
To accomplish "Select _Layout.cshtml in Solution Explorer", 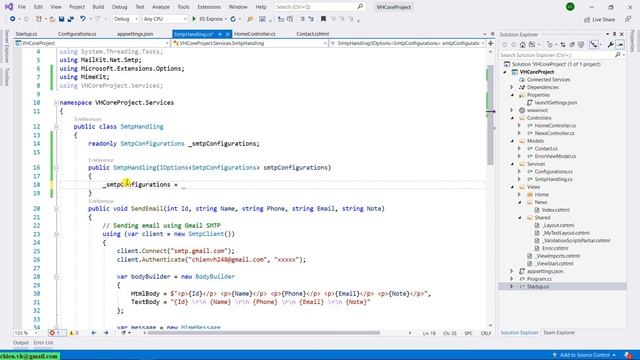I will point(558,225).
